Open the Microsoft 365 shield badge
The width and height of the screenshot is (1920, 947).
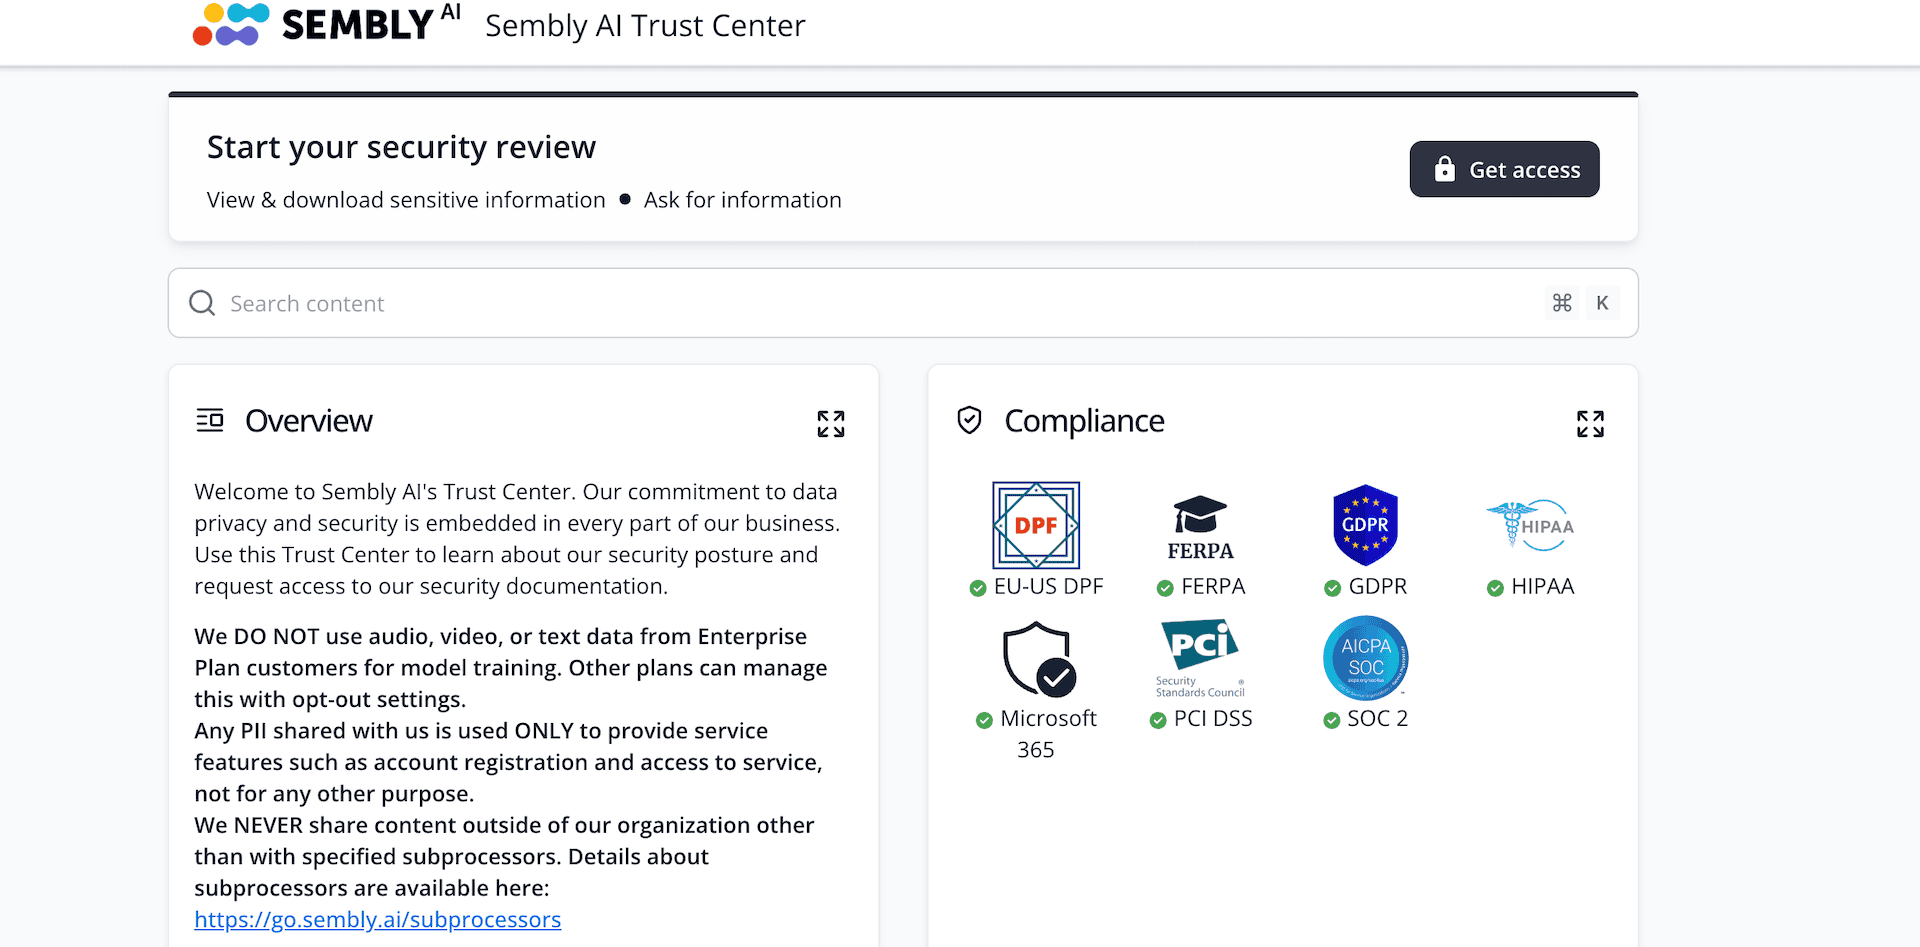(x=1039, y=658)
